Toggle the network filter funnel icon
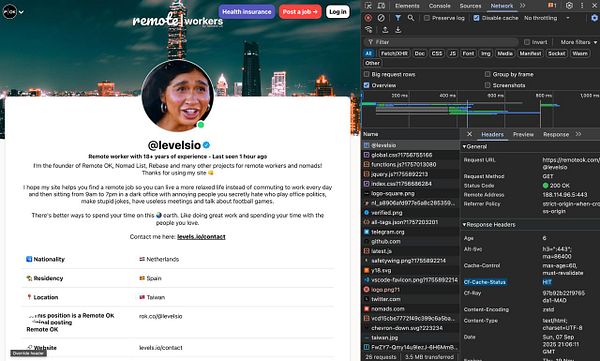 point(398,18)
